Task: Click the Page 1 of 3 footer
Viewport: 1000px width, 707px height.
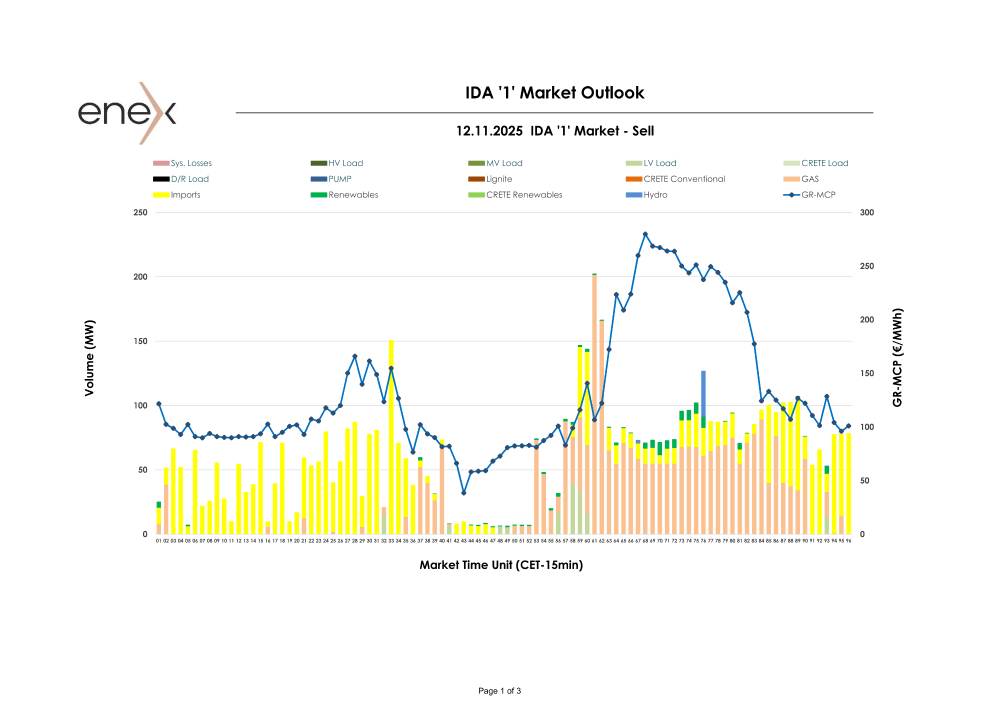Action: click(500, 691)
